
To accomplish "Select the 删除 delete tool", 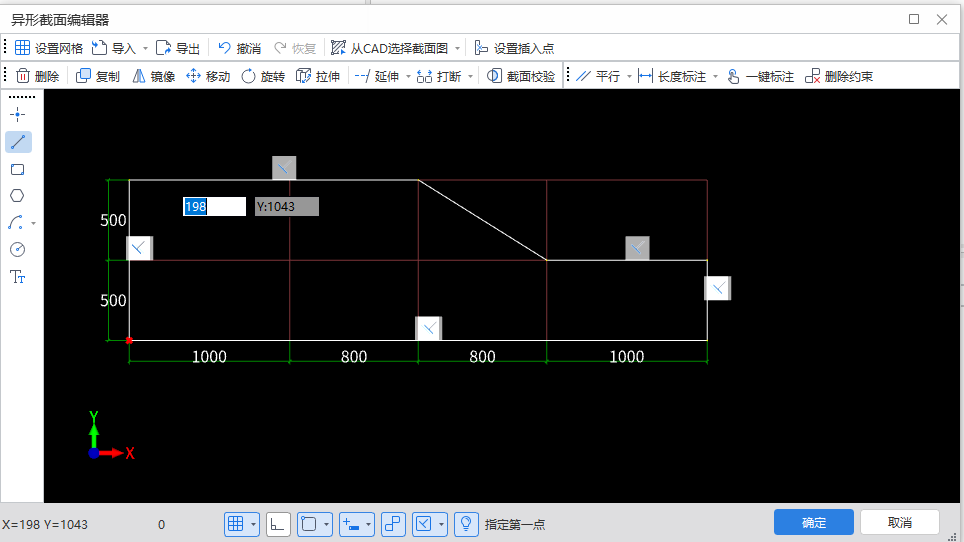I will click(x=38, y=76).
